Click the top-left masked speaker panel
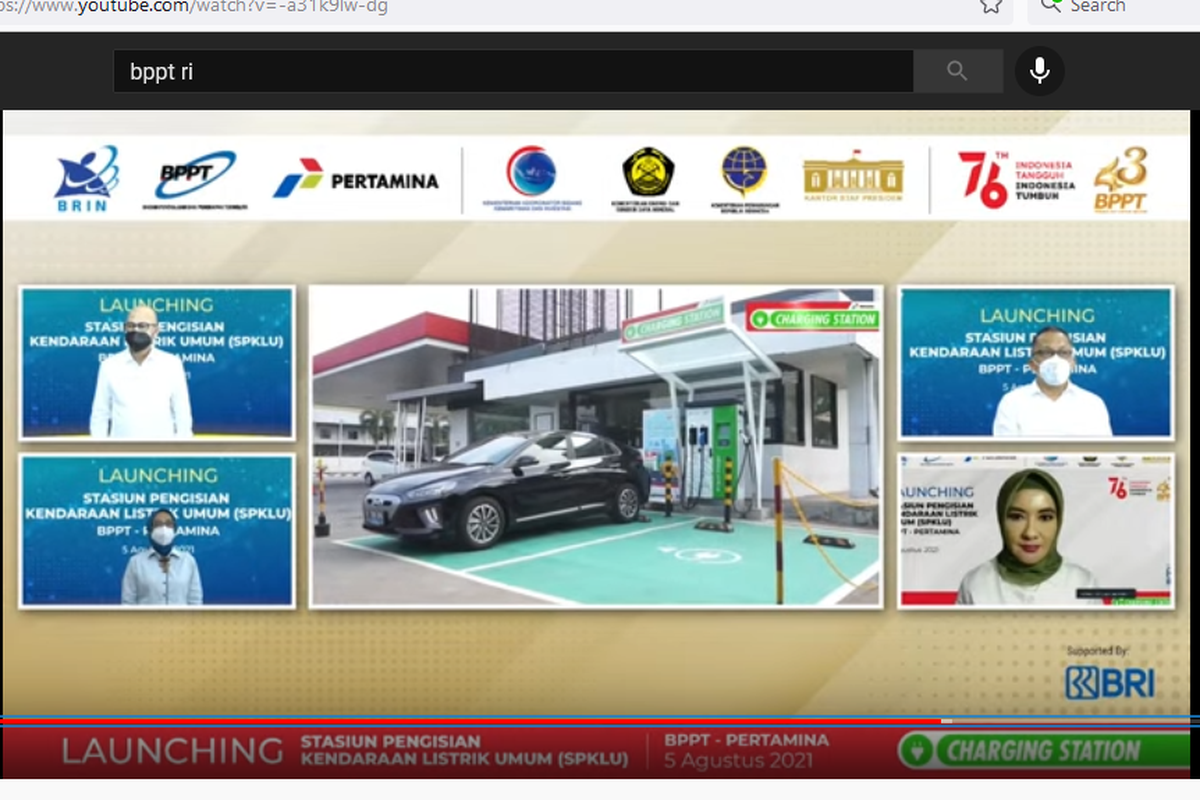Viewport: 1200px width, 800px height. 157,362
